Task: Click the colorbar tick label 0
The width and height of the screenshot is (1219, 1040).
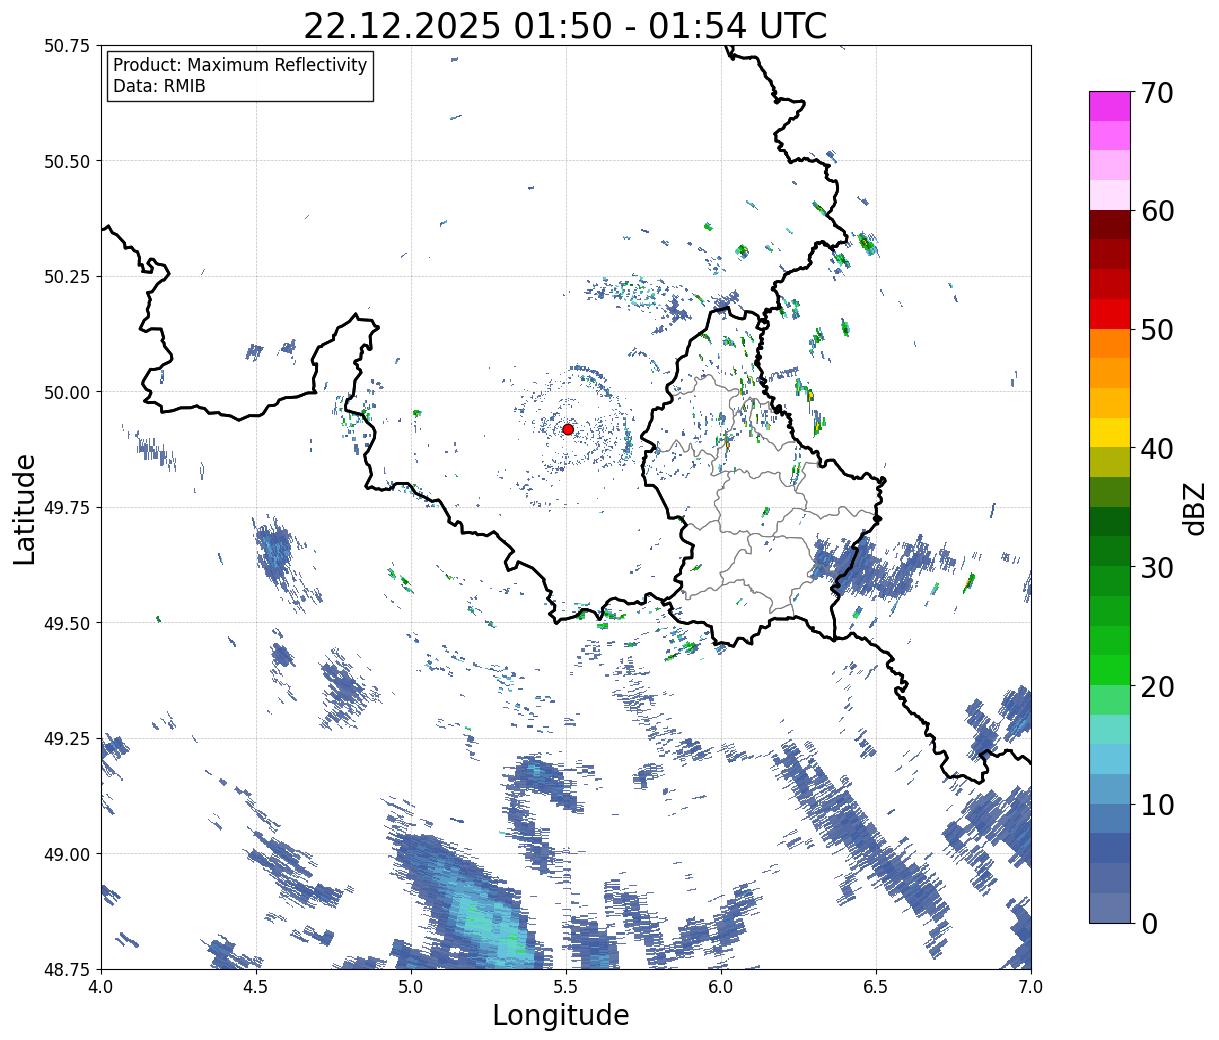Action: pos(1149,923)
